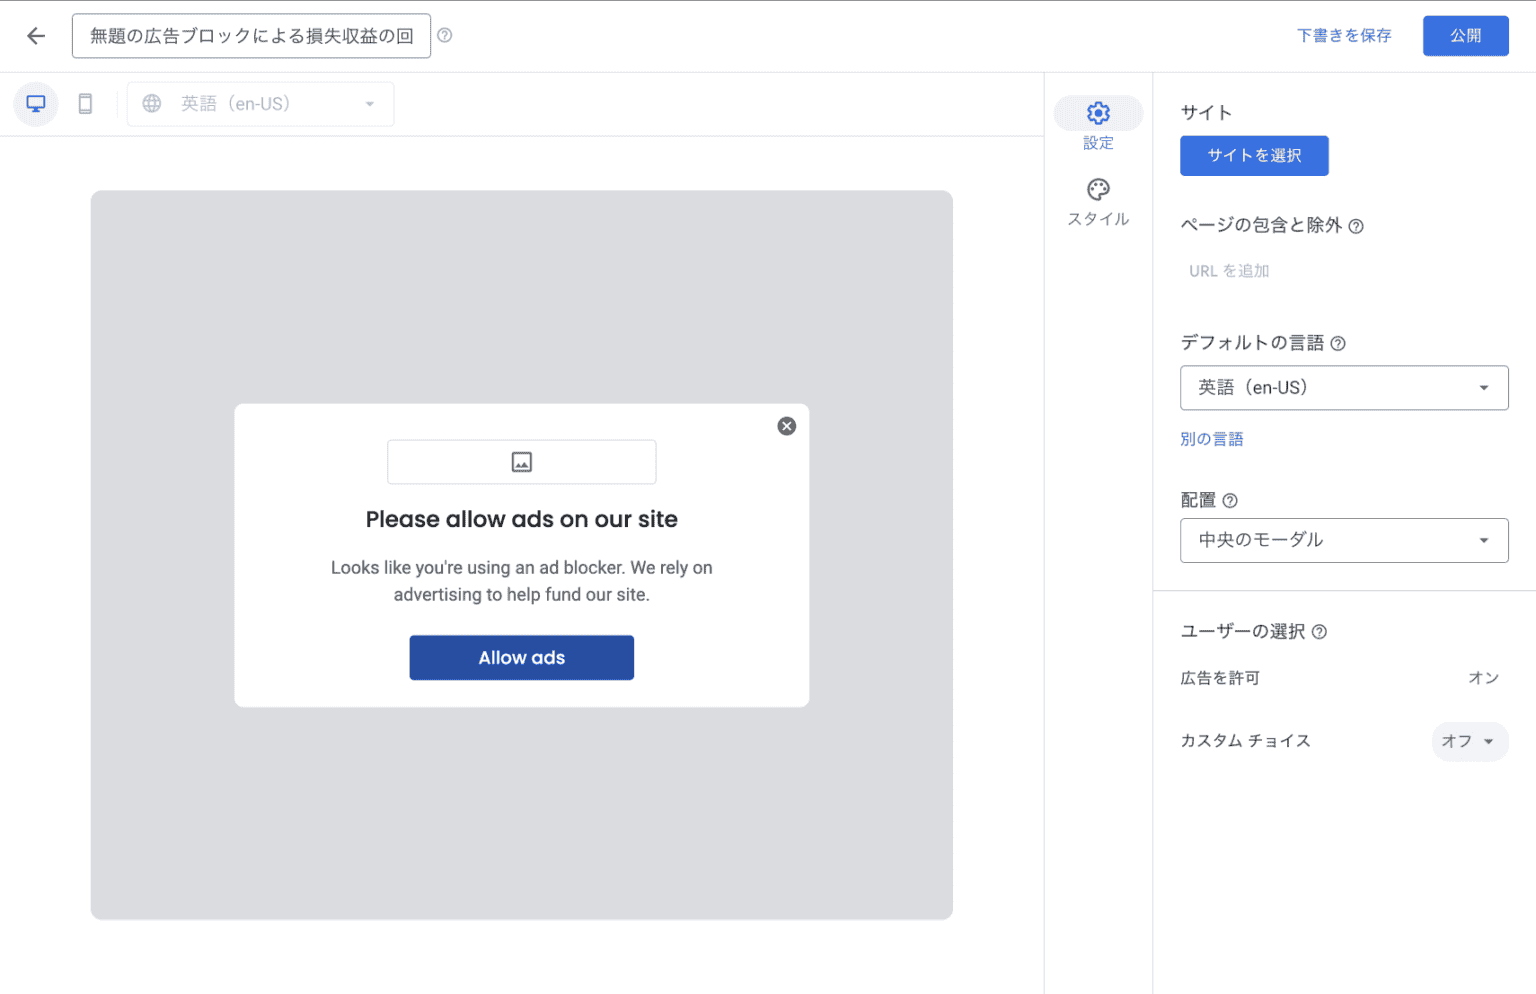Expand preview language dropdown 英語 (en-US)

pyautogui.click(x=260, y=104)
